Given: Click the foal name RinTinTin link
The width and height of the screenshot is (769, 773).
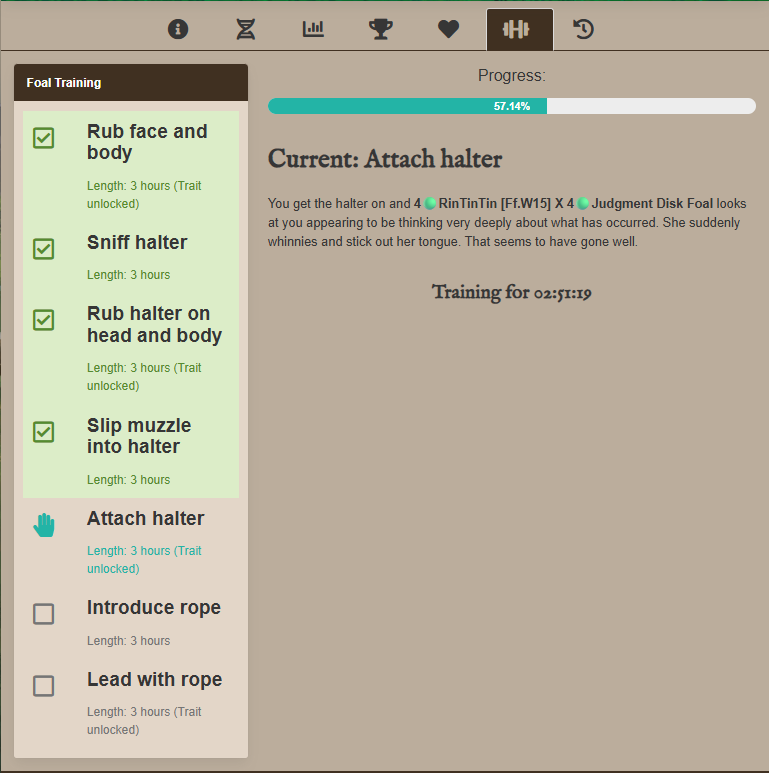Looking at the screenshot, I should pos(494,204).
